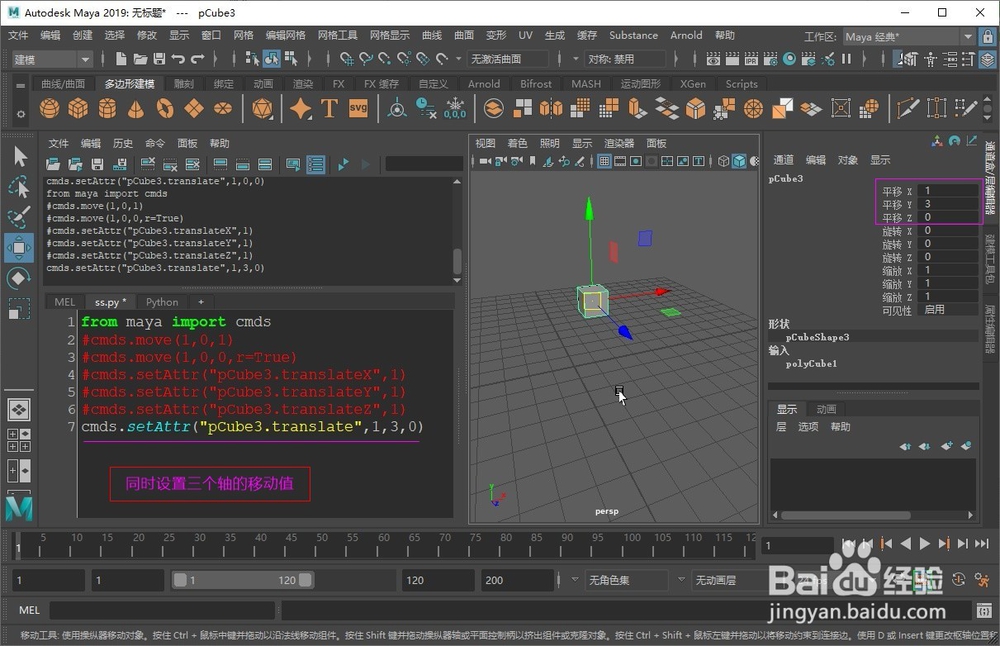Screen dimensions: 1000x646
Task: Open the Arnold menu in the menu bar
Action: [687, 36]
